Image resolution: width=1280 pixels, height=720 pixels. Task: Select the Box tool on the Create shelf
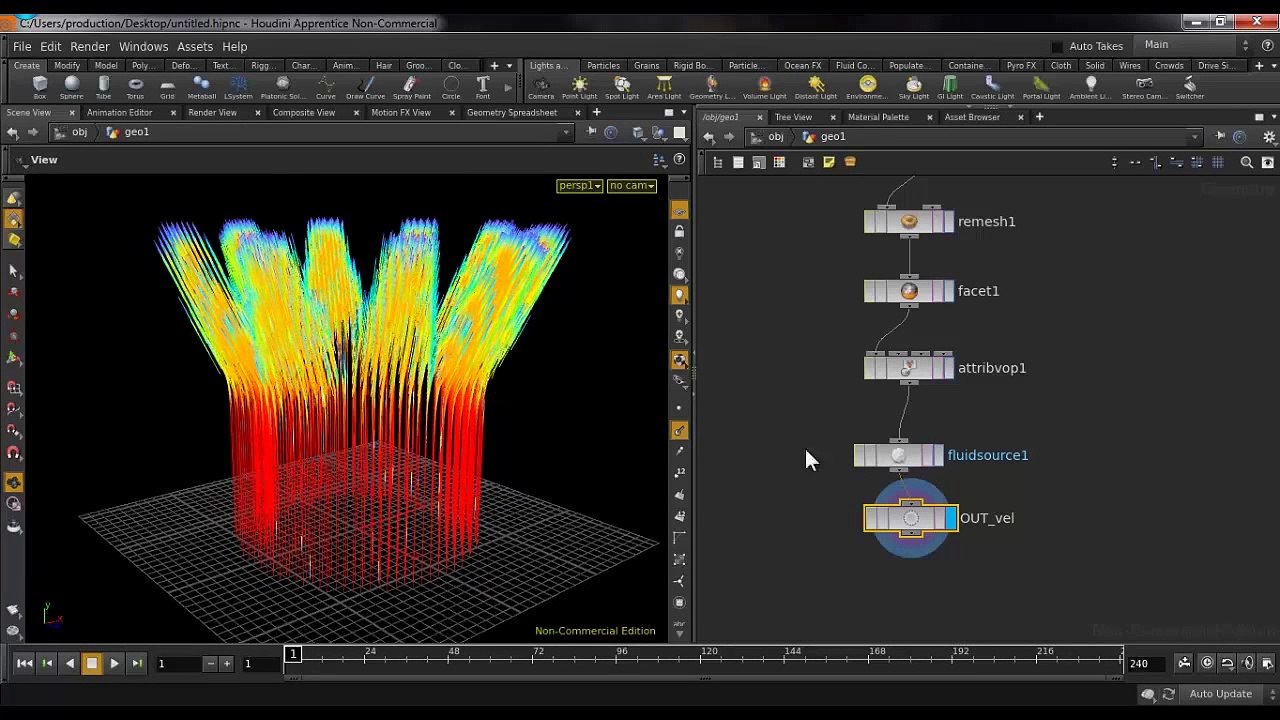[40, 88]
